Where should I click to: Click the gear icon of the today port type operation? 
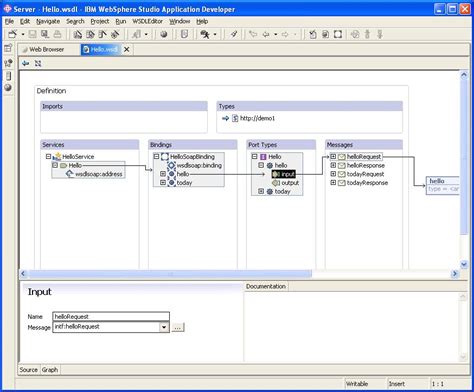[270, 191]
